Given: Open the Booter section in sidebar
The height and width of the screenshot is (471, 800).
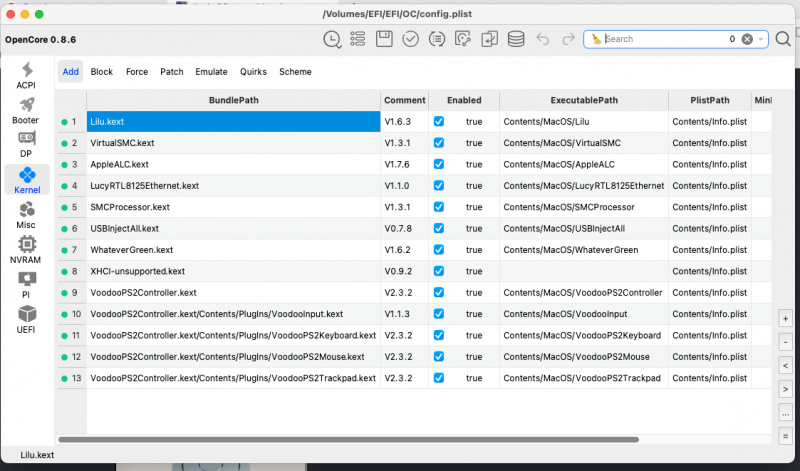Looking at the screenshot, I should [26, 110].
